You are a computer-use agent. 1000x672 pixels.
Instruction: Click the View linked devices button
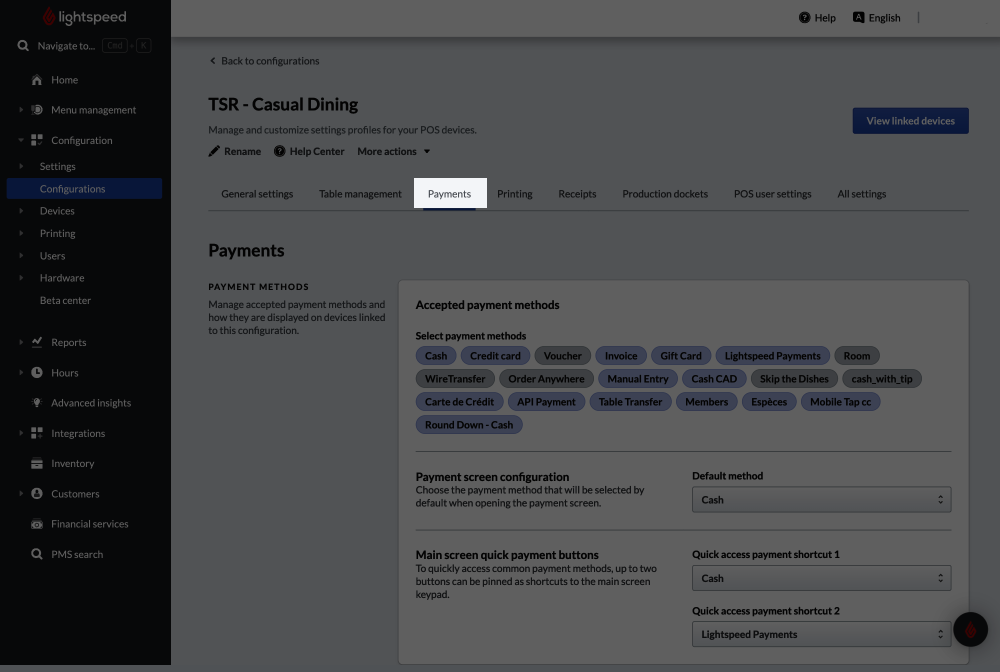click(x=910, y=121)
